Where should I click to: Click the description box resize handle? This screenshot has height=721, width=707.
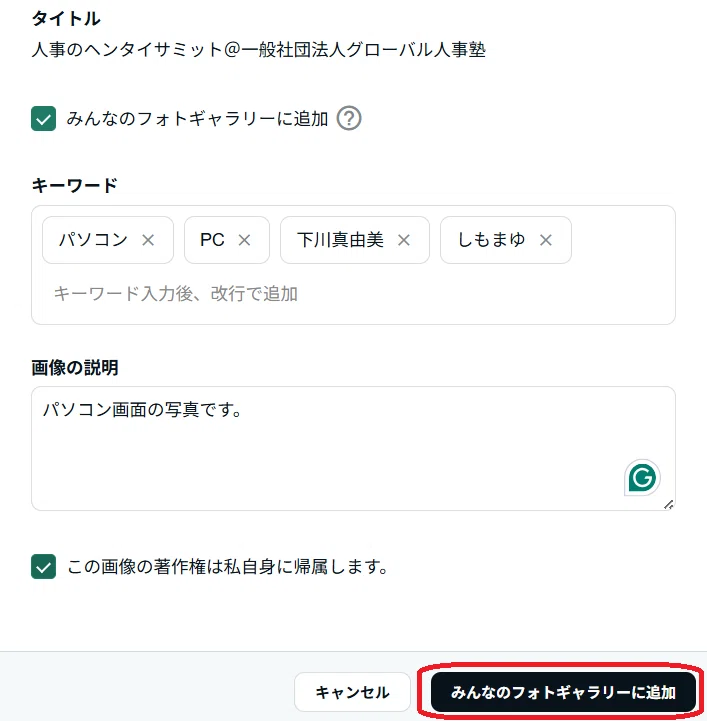coord(668,504)
